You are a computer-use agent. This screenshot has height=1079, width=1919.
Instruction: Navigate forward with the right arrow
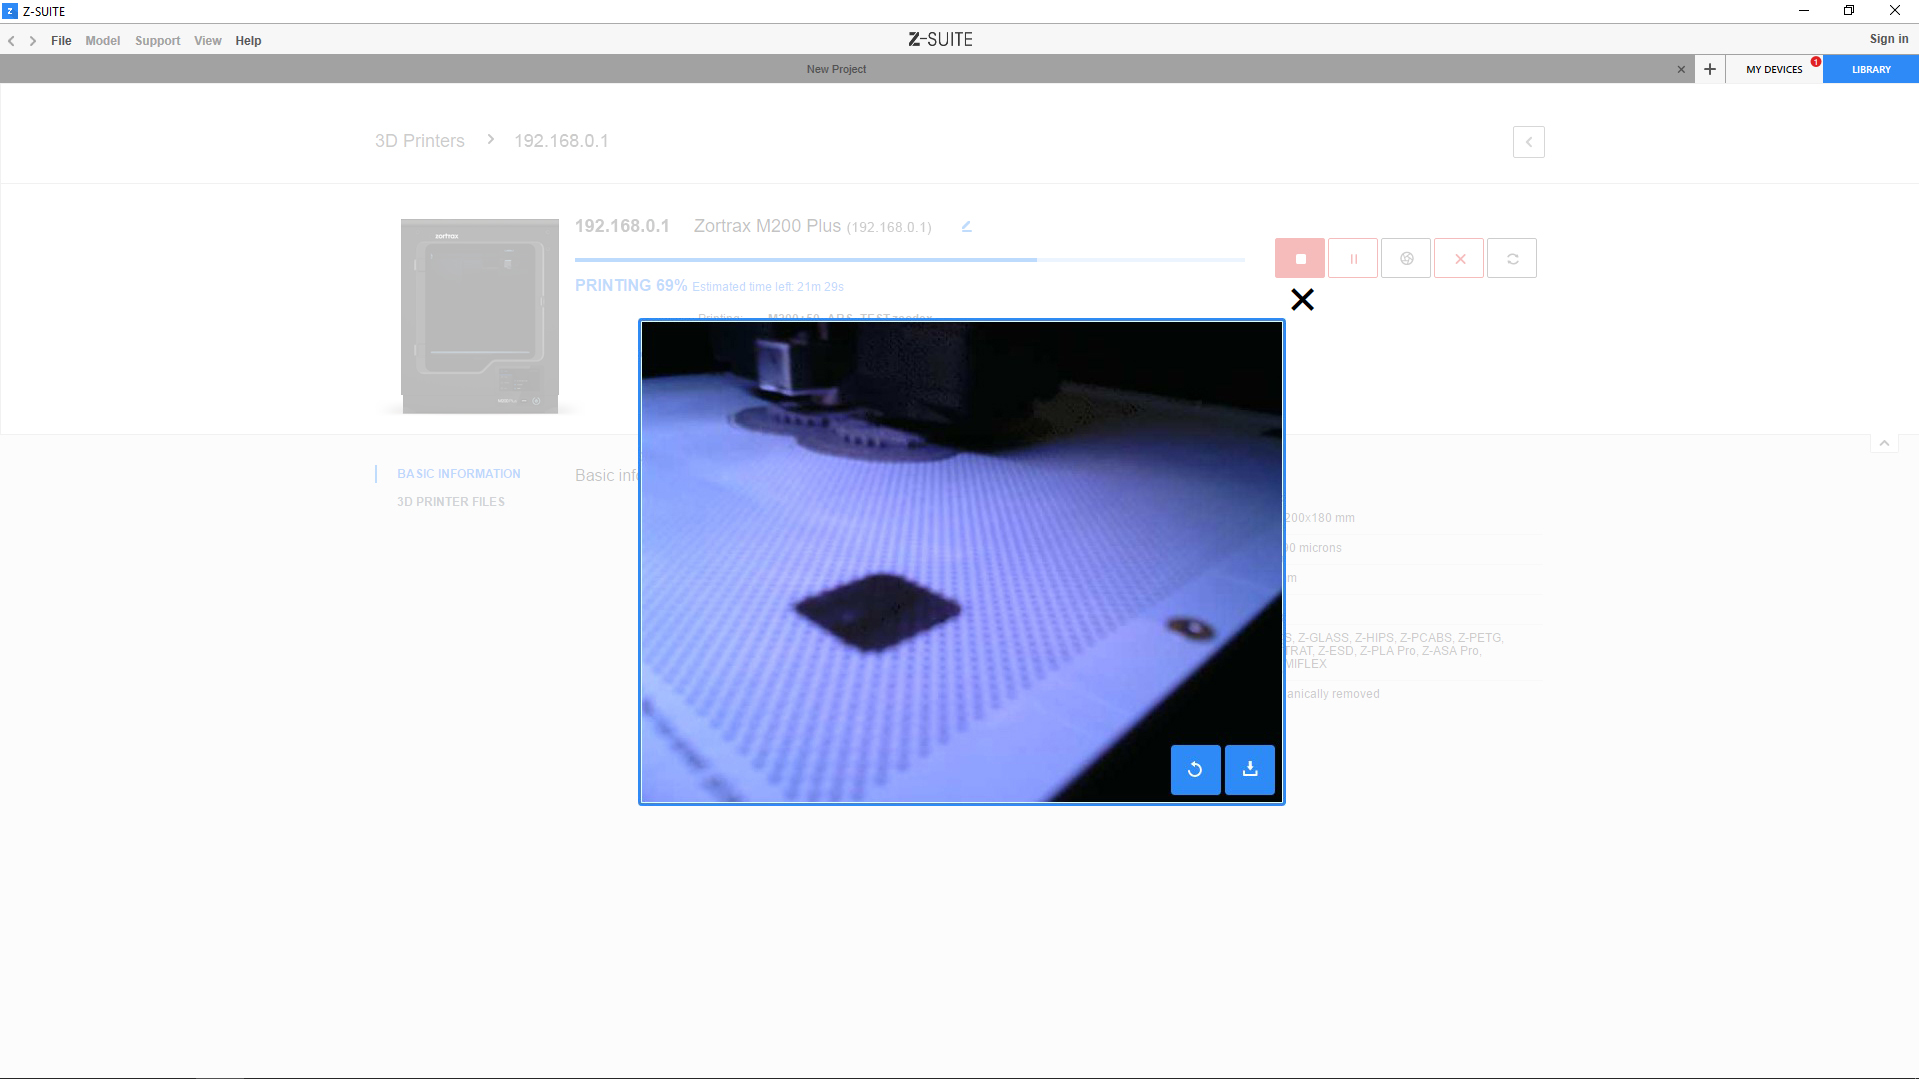pos(33,41)
